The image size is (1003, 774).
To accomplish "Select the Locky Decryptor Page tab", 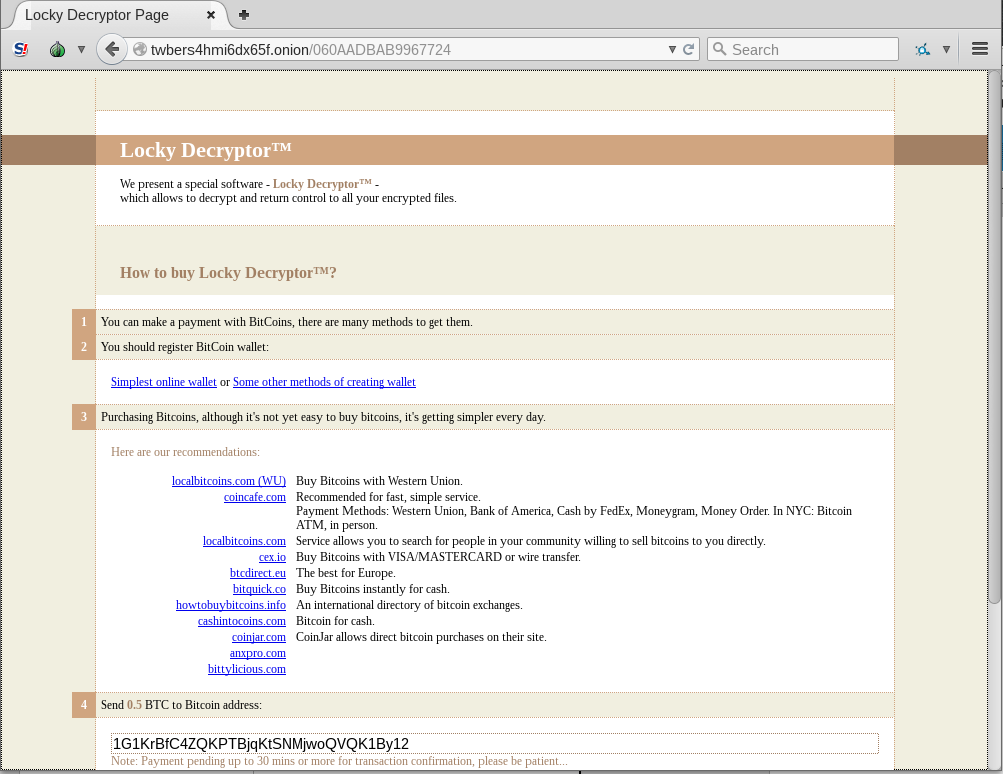I will [x=100, y=15].
